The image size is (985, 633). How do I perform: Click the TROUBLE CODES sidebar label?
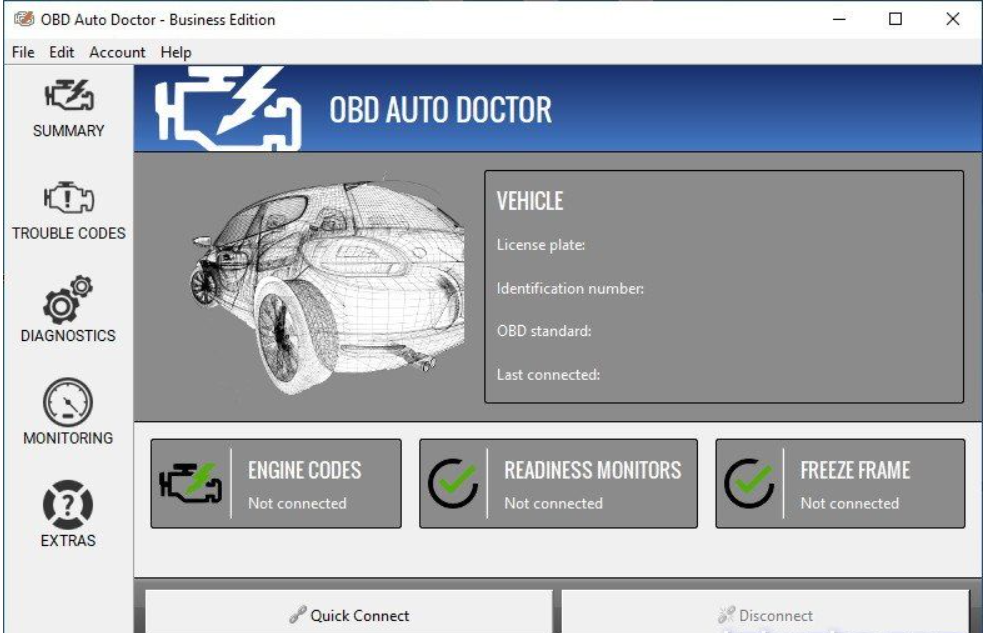tap(68, 233)
